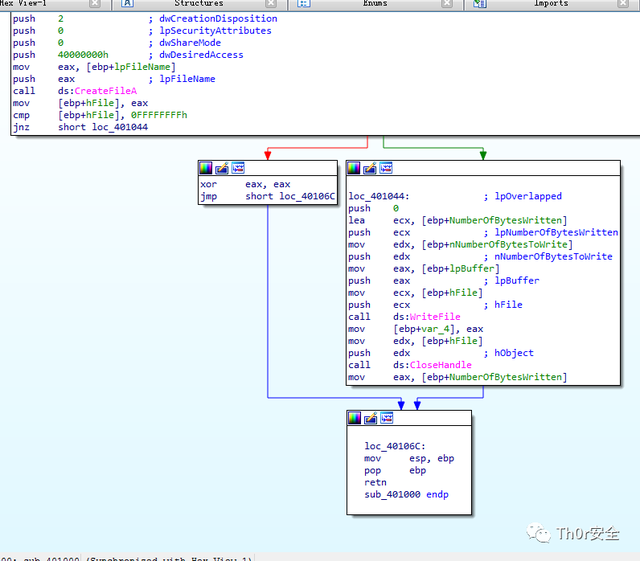Close the Structures tab

coord(271,3)
